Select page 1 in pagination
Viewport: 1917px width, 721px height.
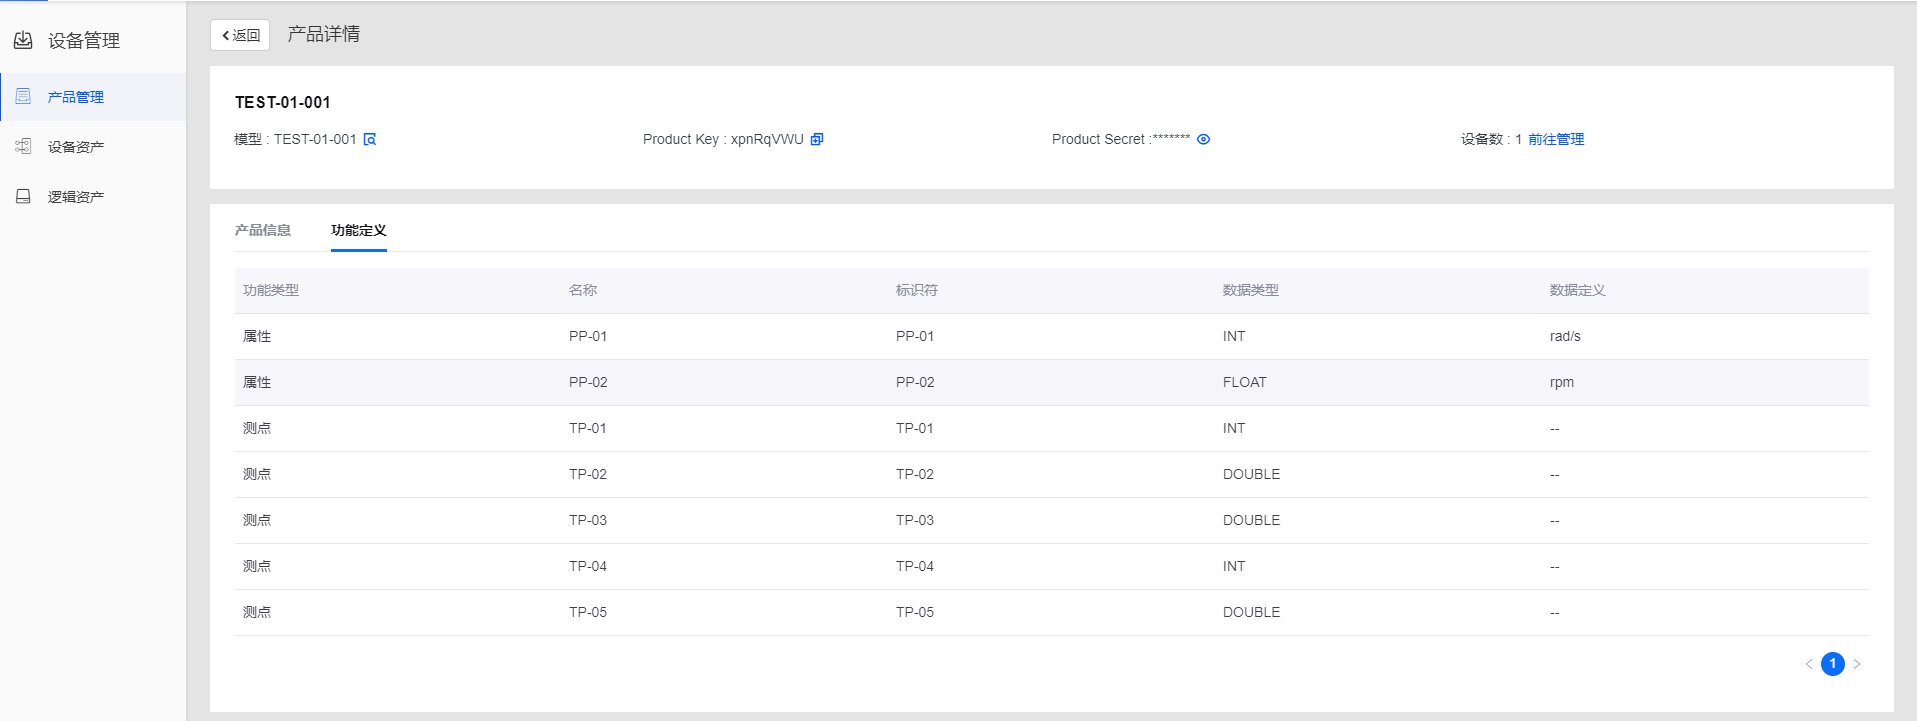tap(1833, 664)
